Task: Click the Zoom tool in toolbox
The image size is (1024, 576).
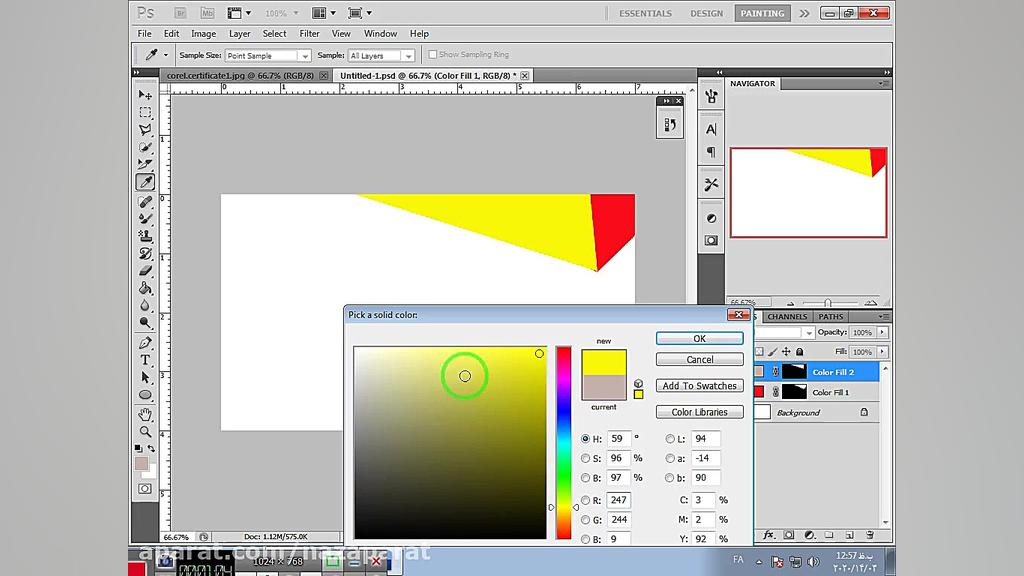Action: 145,431
